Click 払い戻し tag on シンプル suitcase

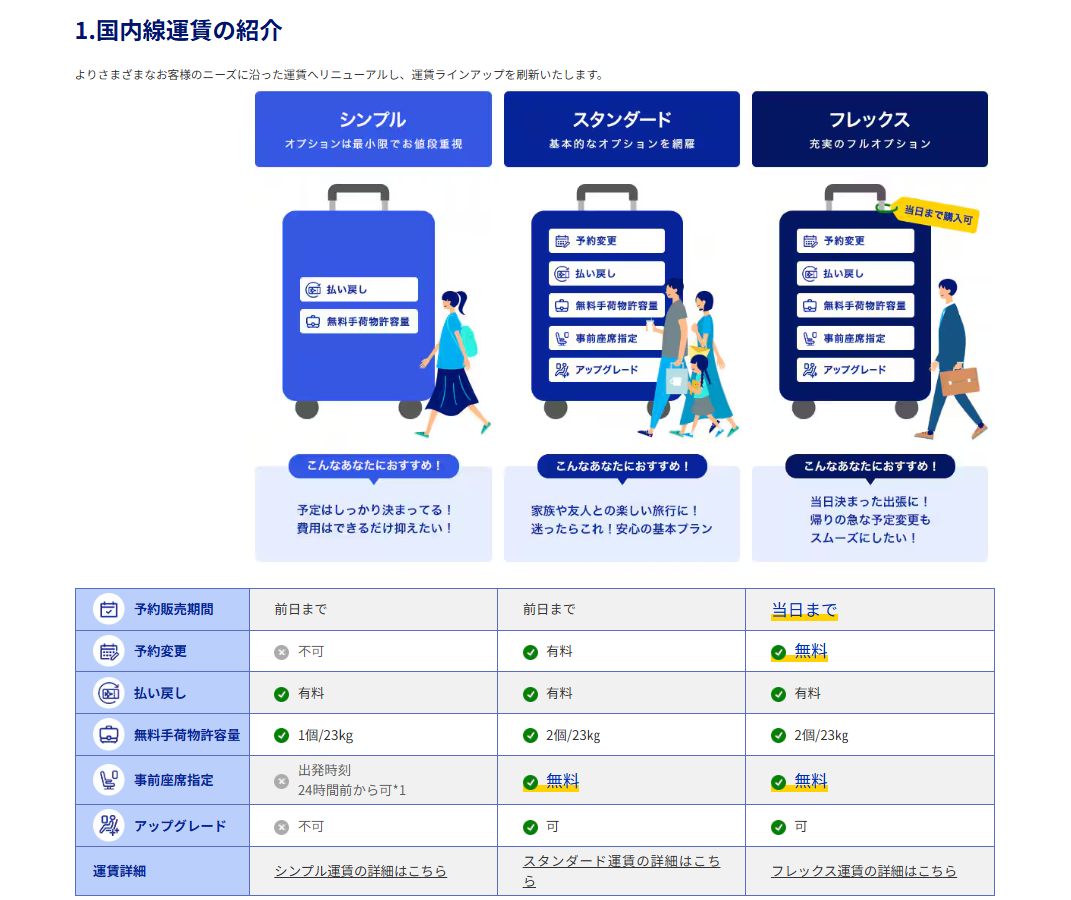click(359, 290)
